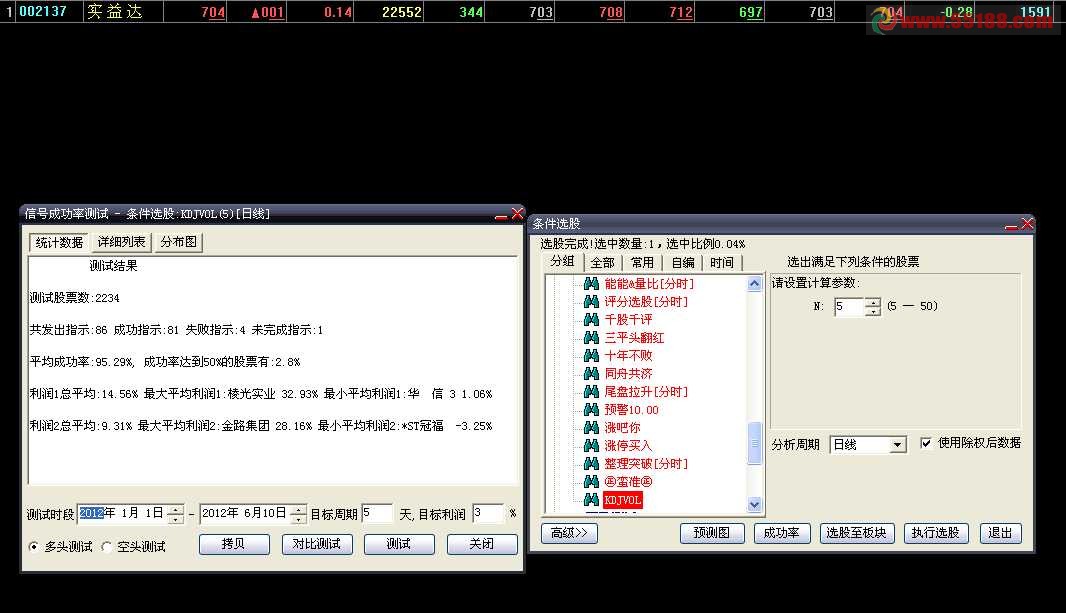Screen dimensions: 1066x613
Task: Click binoculars icon beside 评分选股[分时]
Action: pos(591,301)
